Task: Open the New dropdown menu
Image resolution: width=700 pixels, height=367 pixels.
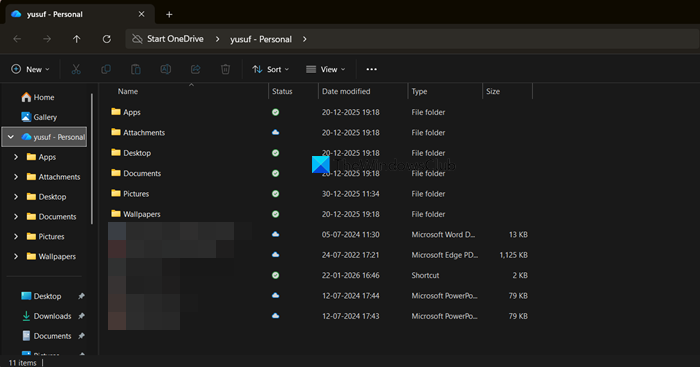Action: 30,69
